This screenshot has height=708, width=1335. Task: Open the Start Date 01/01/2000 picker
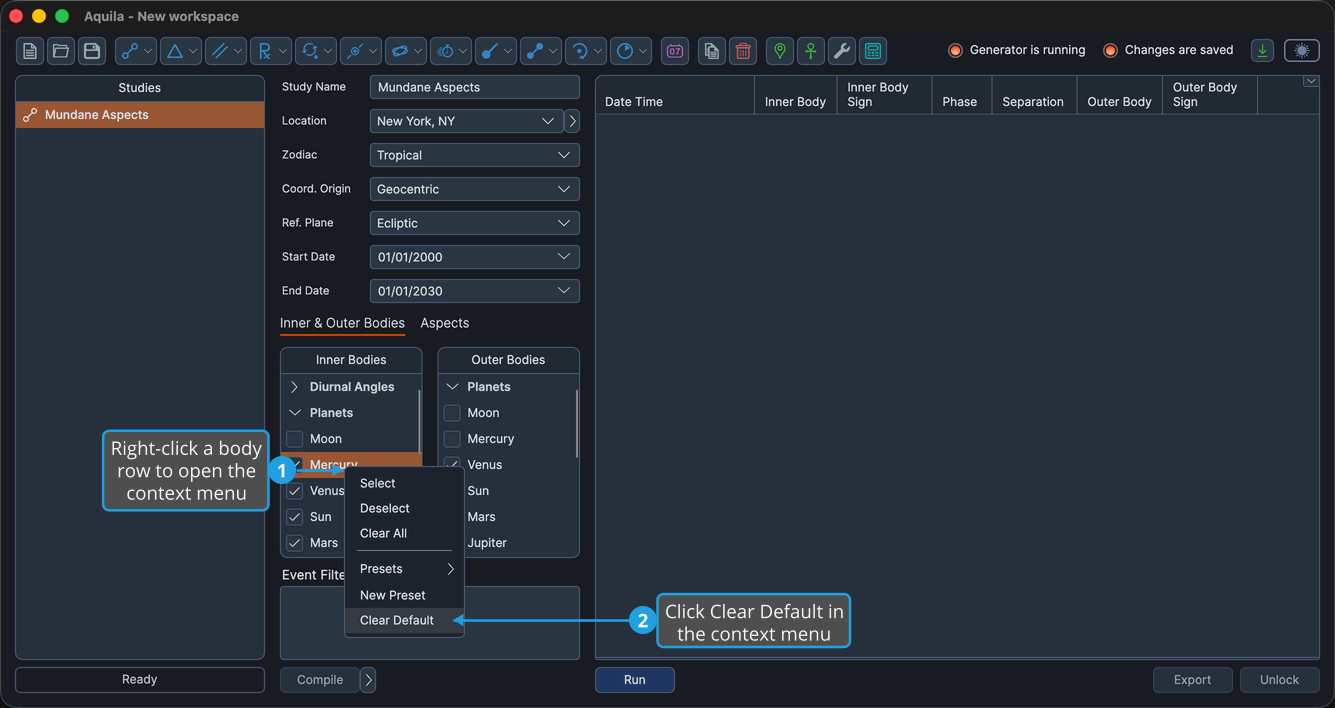tap(475, 257)
